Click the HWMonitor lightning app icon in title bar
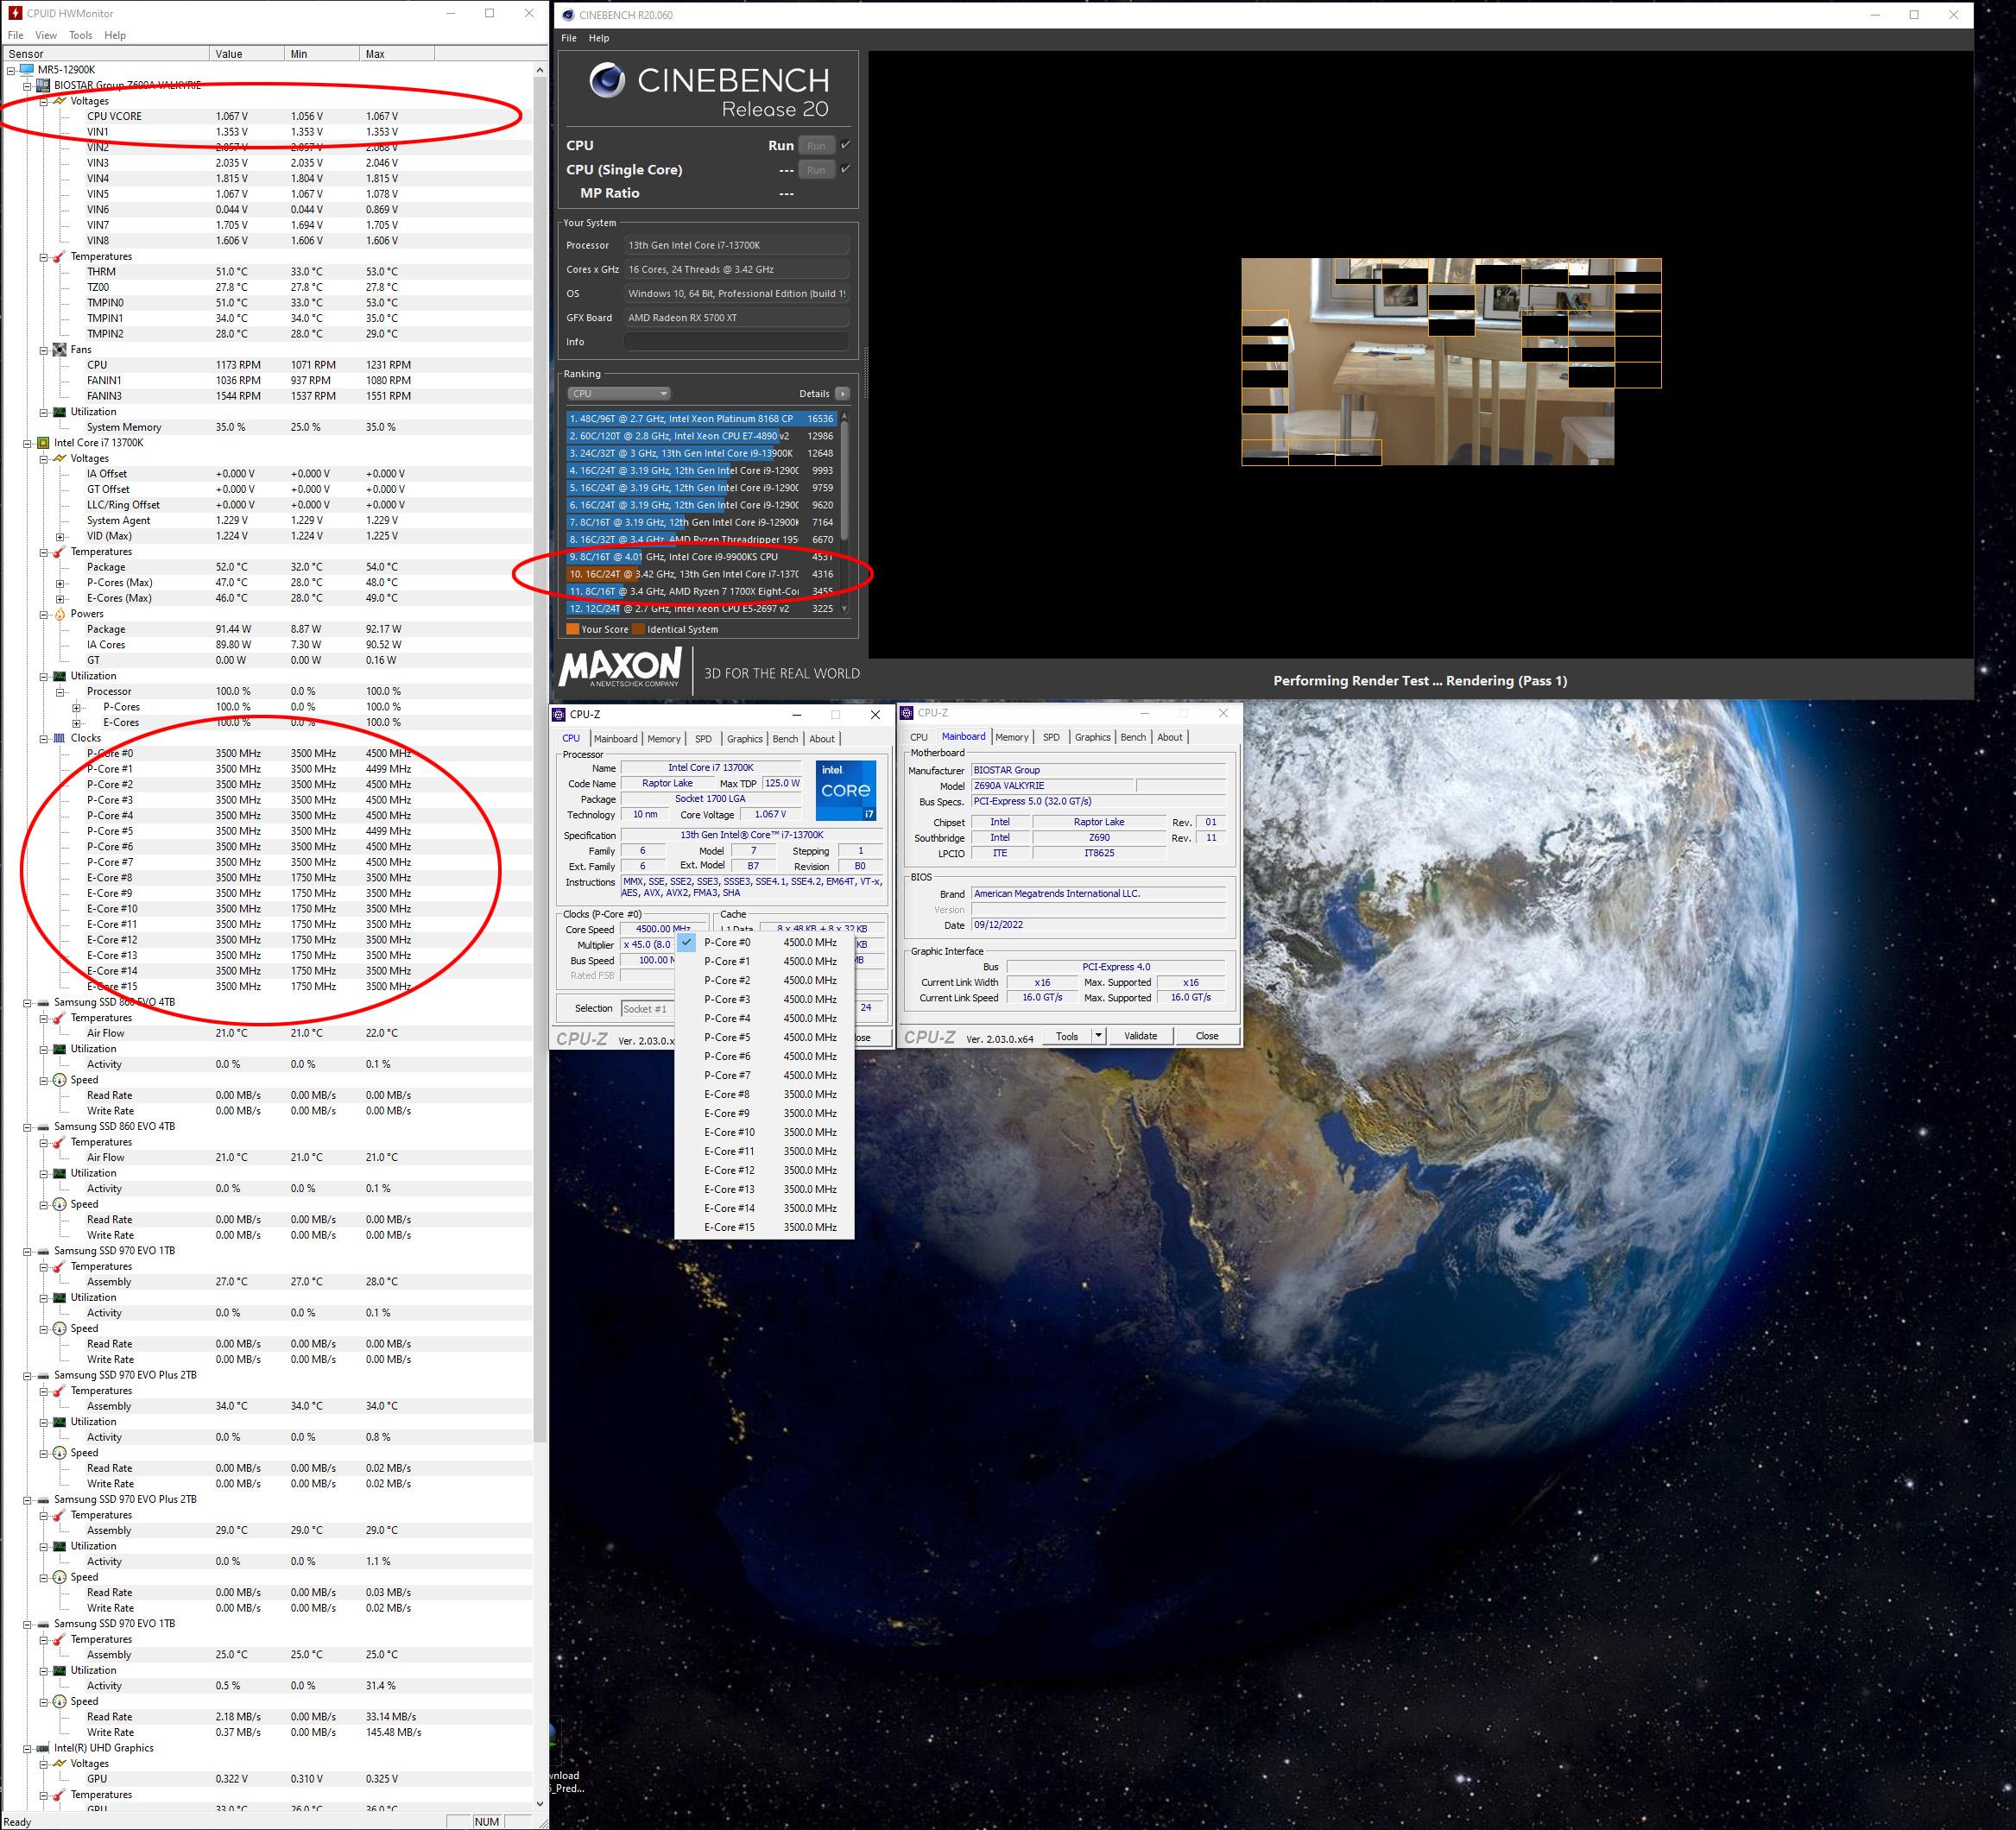 14,13
